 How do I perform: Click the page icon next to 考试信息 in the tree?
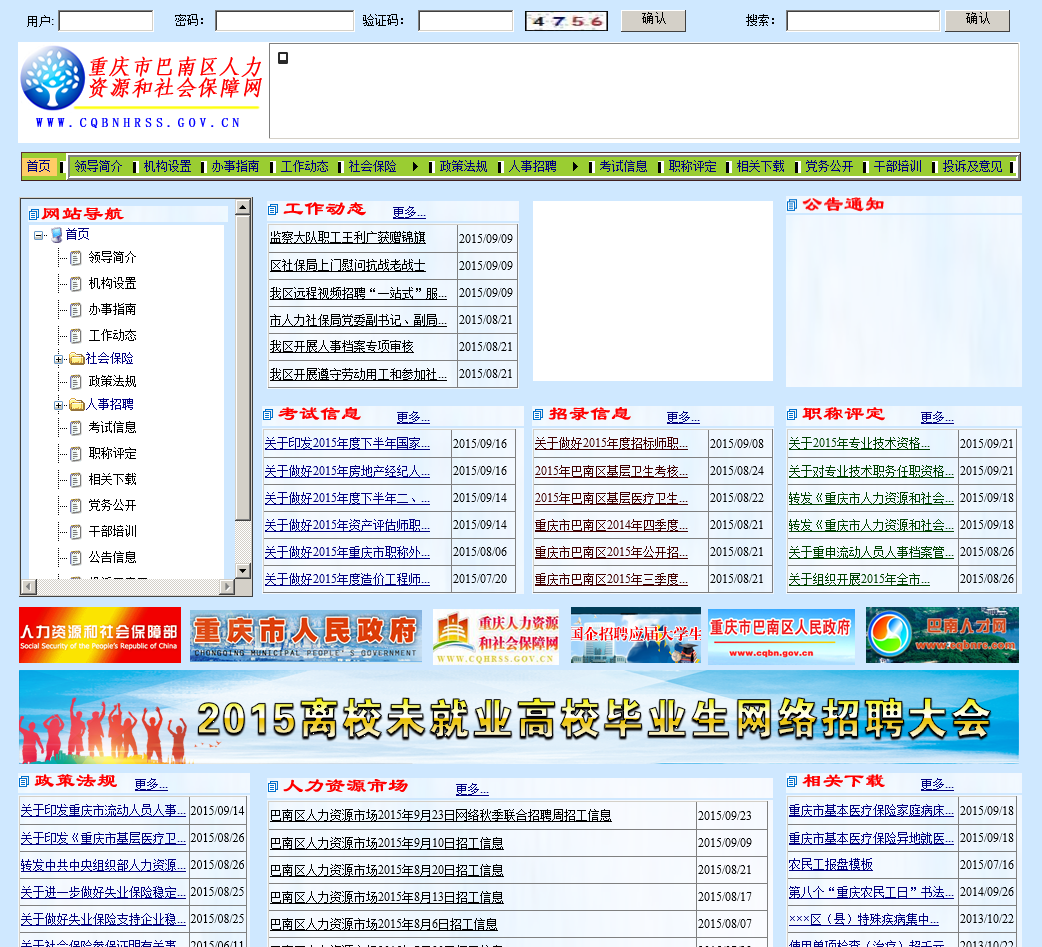[76, 428]
